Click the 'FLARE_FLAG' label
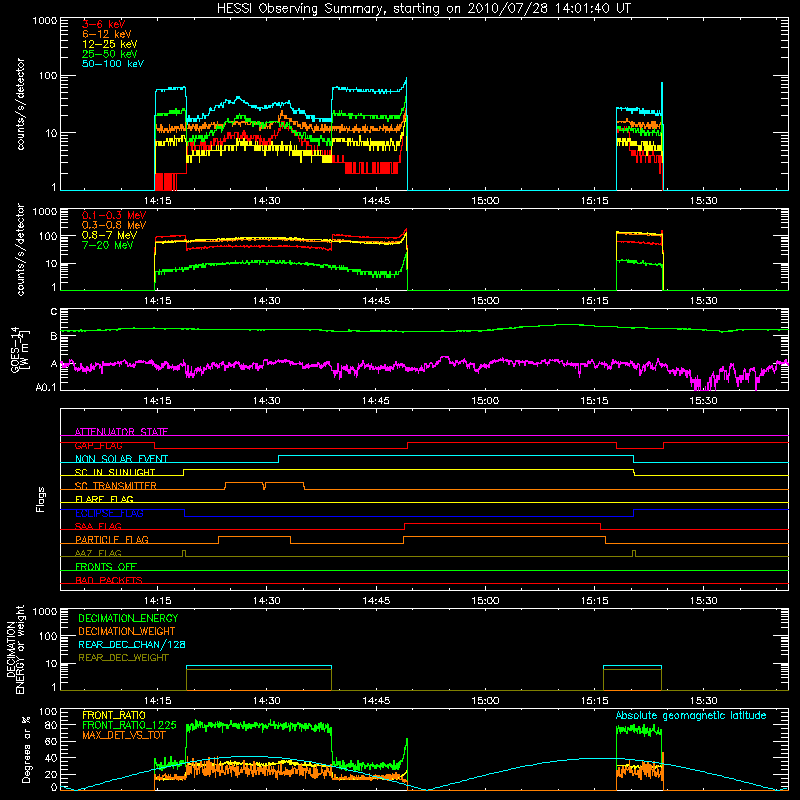Screen dimensions: 800x800 pos(104,499)
